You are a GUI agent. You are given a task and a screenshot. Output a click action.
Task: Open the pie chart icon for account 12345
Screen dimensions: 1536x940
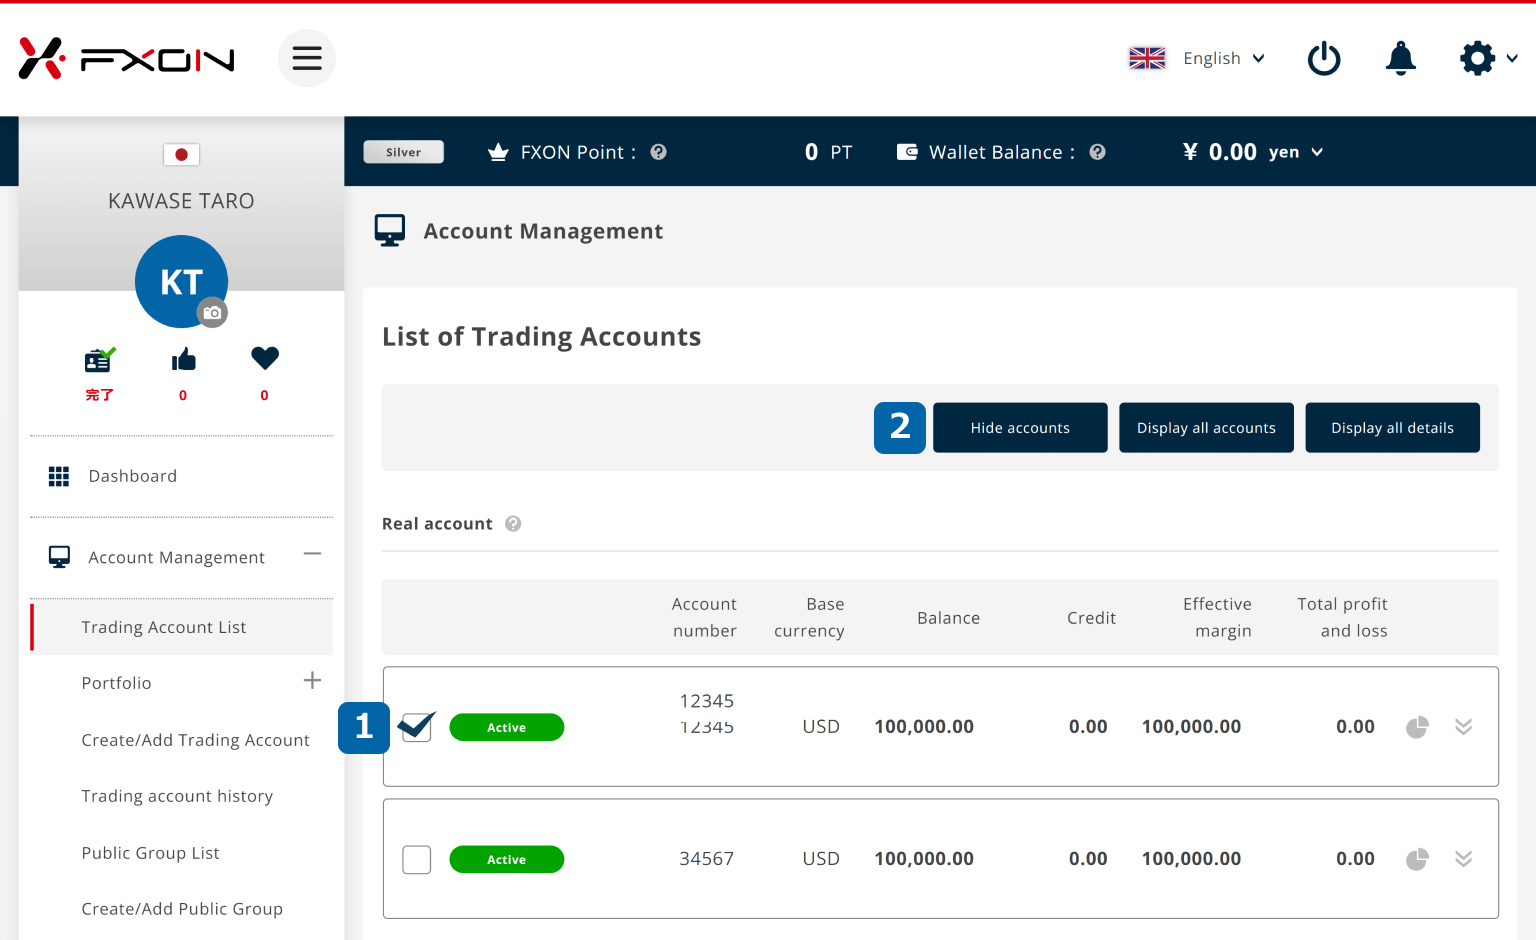pos(1417,727)
